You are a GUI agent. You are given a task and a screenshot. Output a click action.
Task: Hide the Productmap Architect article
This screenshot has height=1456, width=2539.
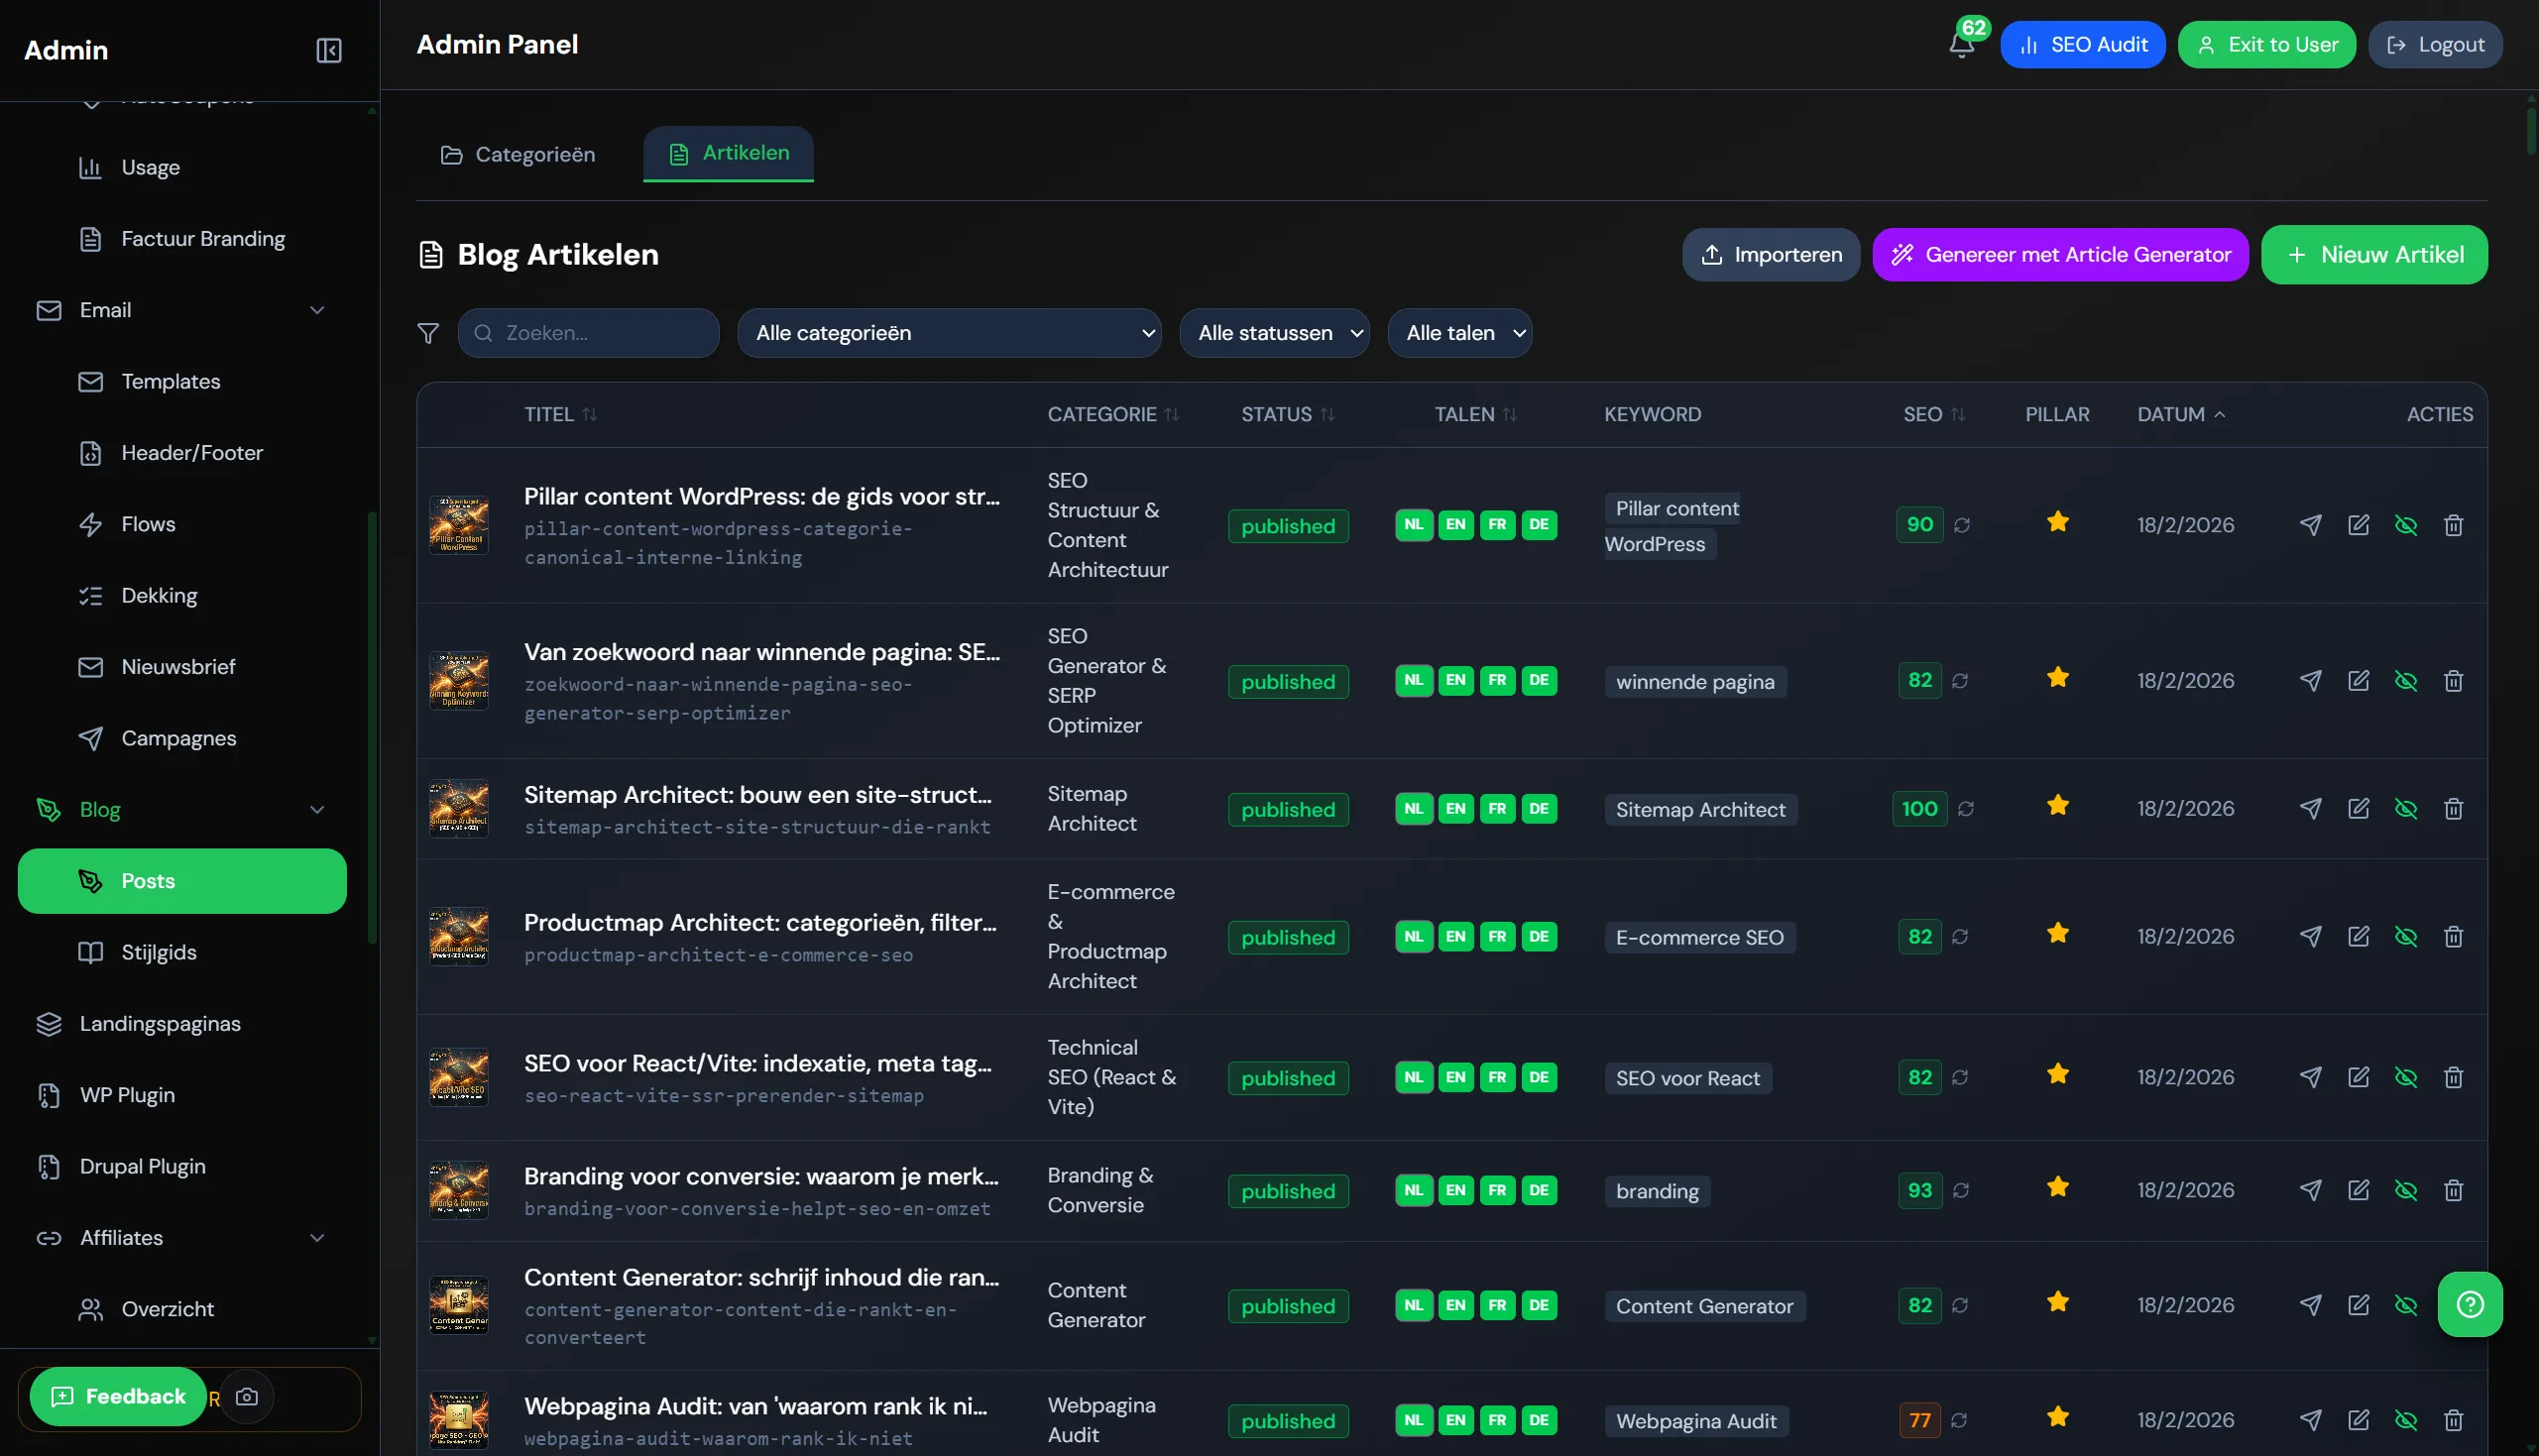(x=2406, y=937)
